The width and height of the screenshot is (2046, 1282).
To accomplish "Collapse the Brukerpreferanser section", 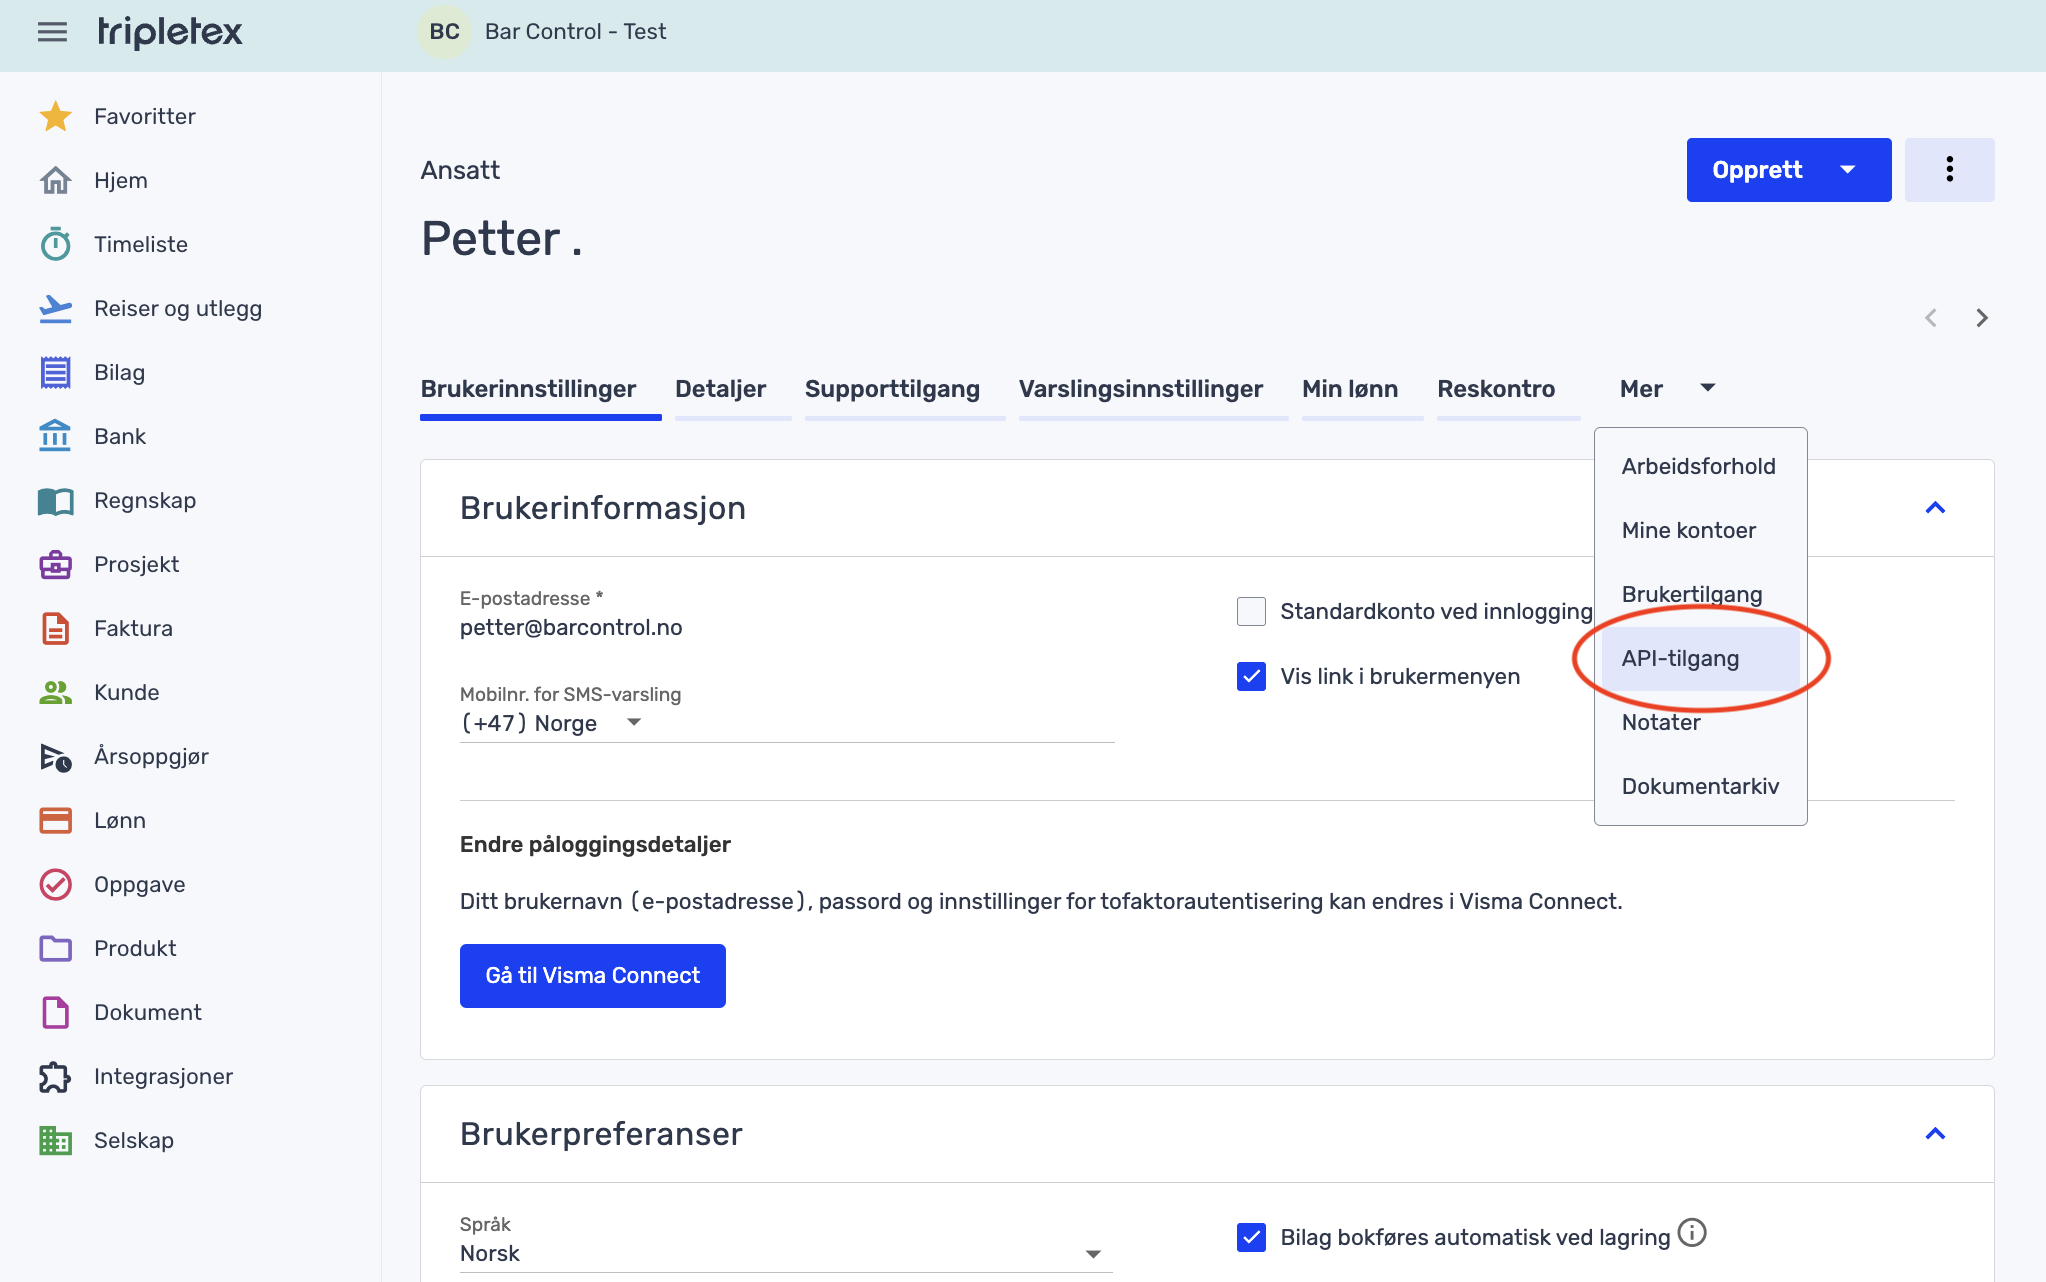I will click(x=1936, y=1134).
